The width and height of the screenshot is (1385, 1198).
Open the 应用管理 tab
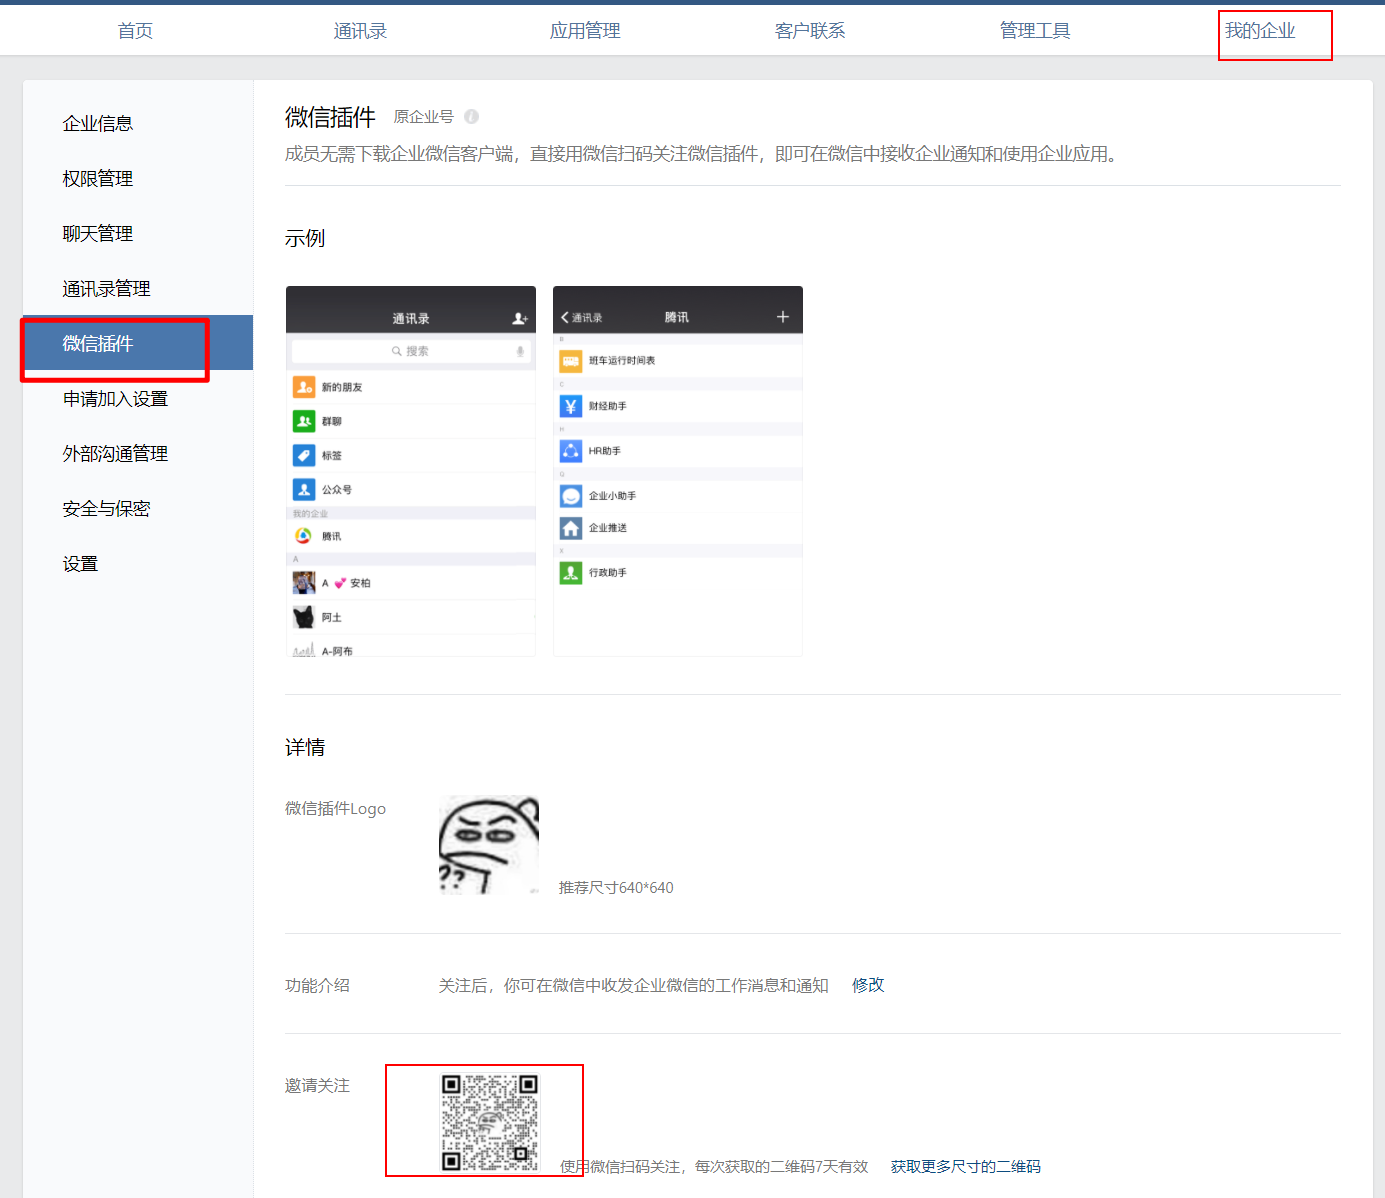click(585, 31)
